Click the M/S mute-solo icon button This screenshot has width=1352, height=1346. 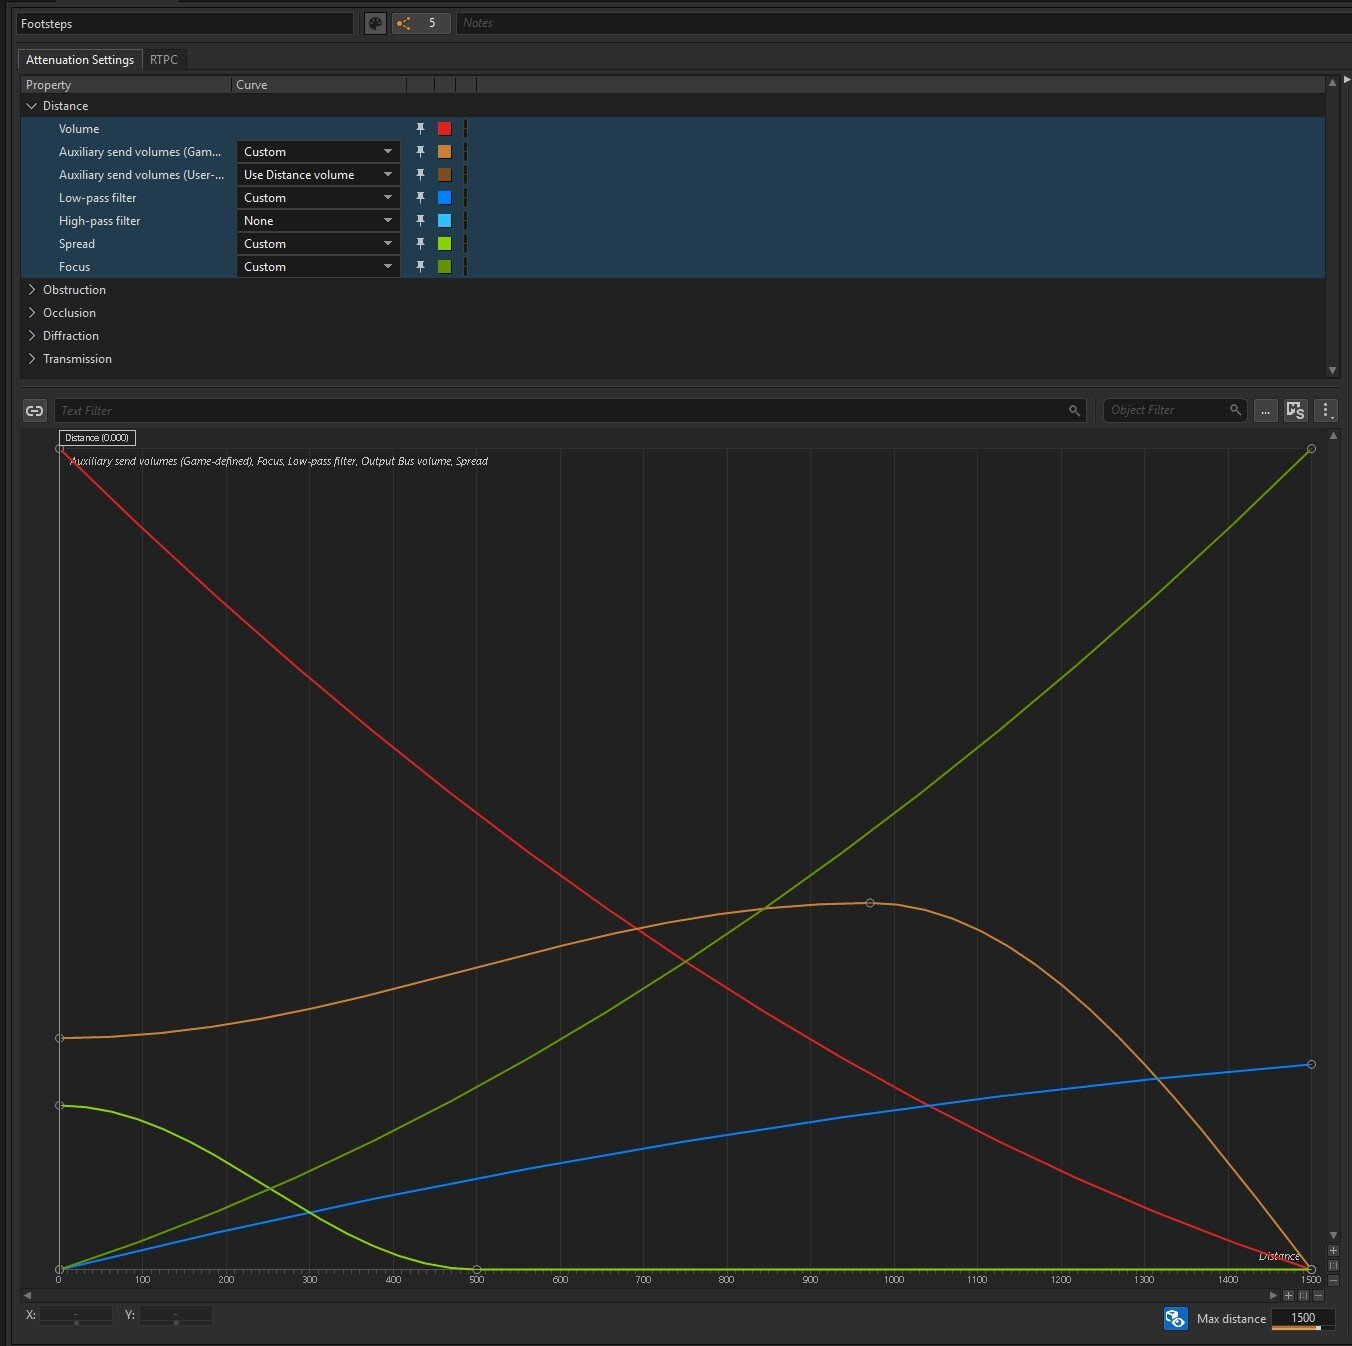(x=1295, y=411)
